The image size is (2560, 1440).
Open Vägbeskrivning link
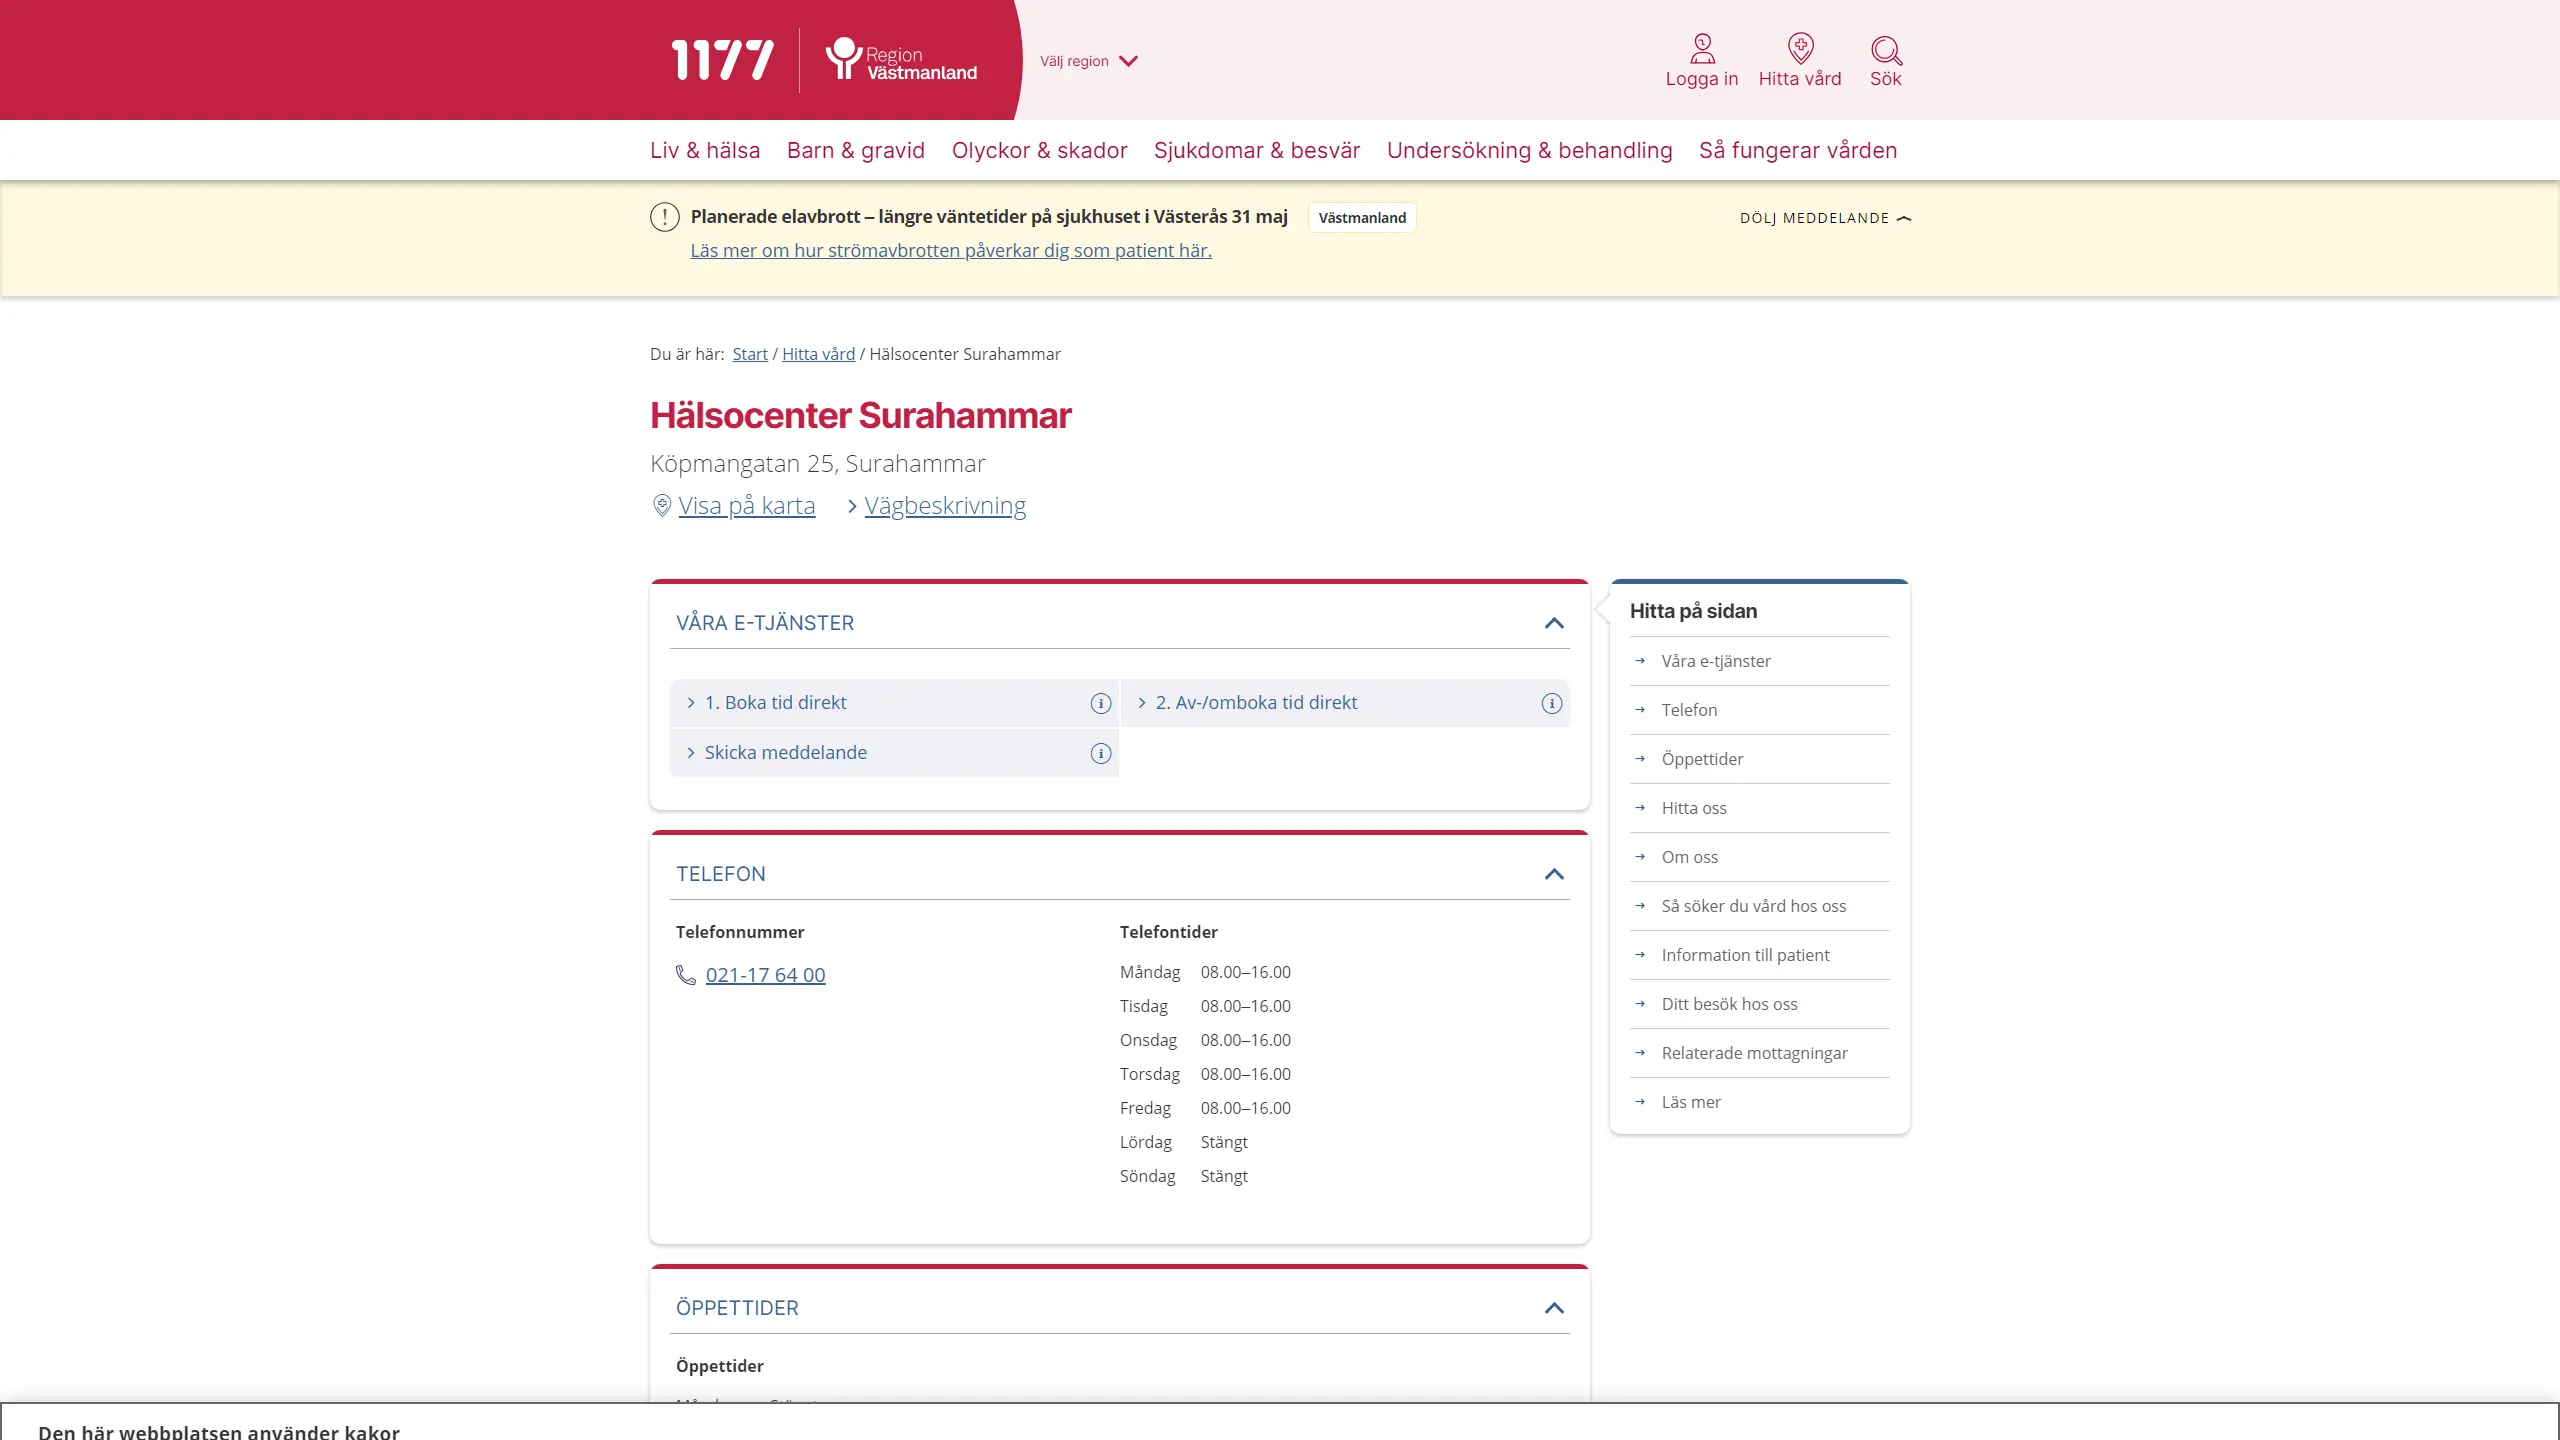pos(945,506)
